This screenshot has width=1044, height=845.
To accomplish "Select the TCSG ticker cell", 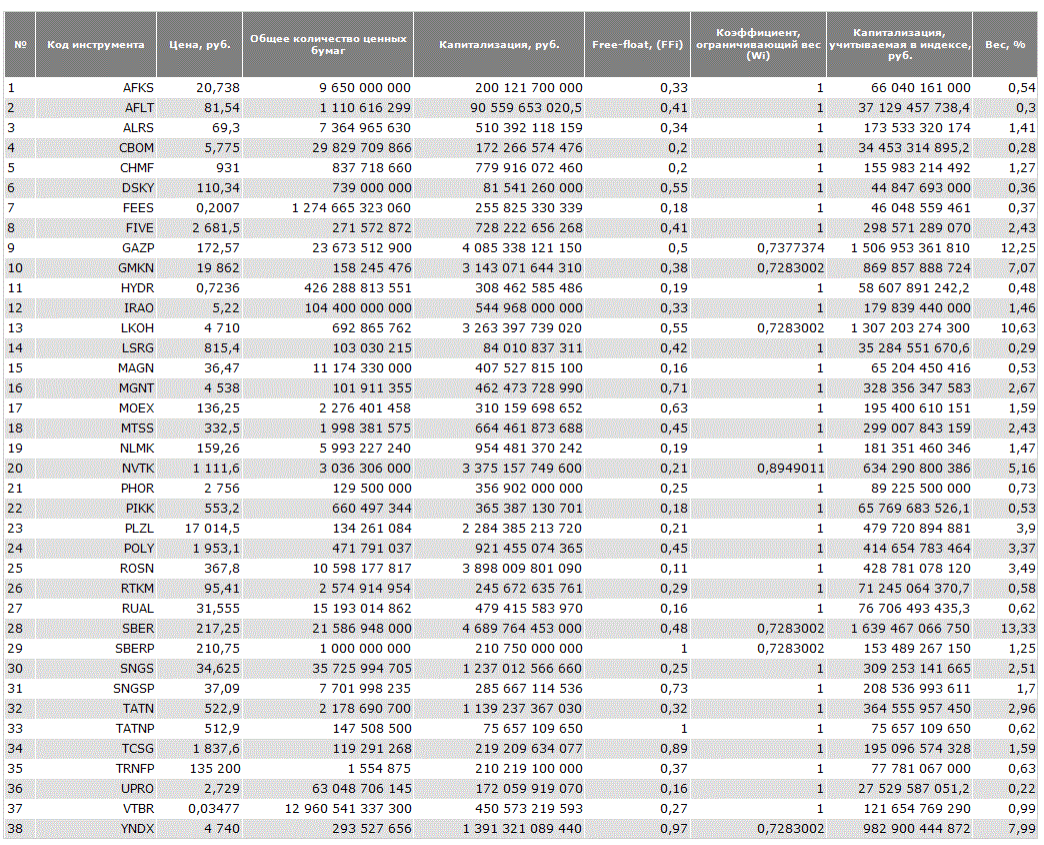I will click(x=96, y=748).
